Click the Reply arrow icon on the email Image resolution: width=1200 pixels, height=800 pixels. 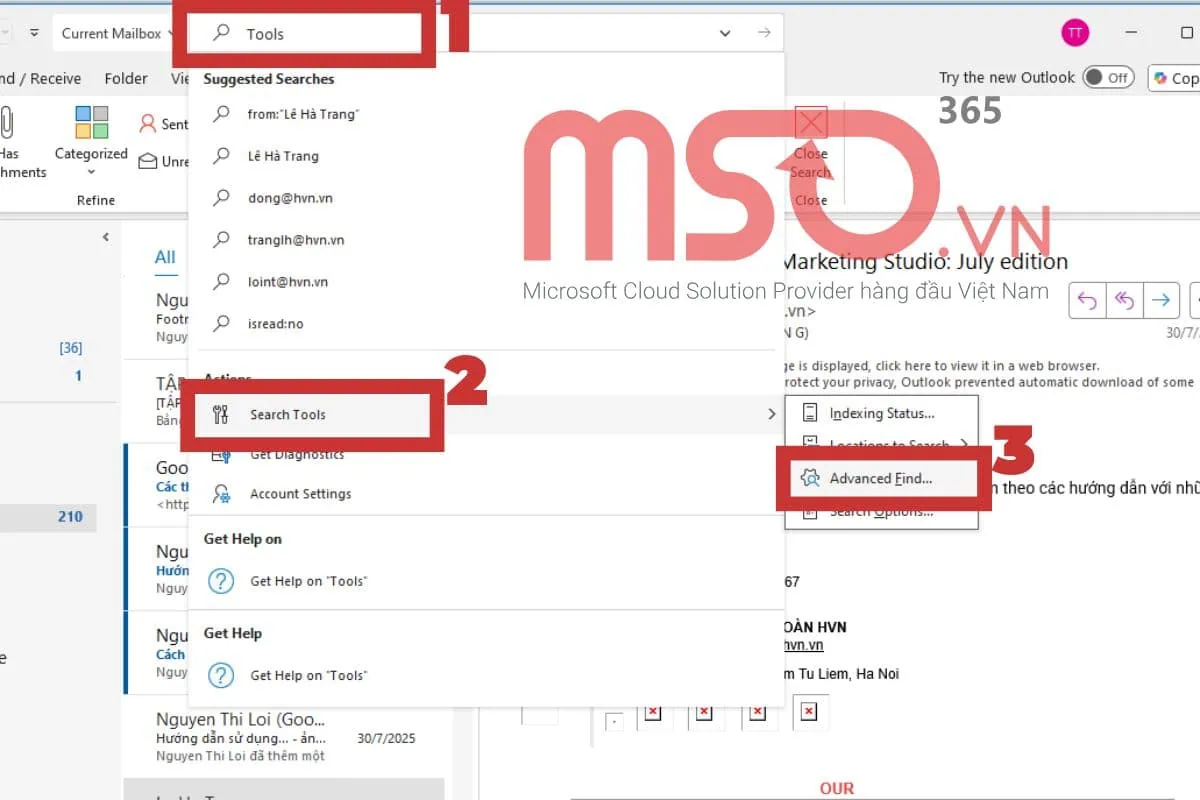coord(1087,300)
